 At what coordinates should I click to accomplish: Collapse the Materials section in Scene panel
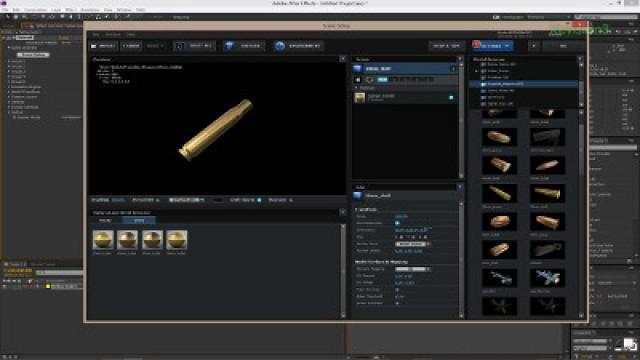pyautogui.click(x=356, y=88)
